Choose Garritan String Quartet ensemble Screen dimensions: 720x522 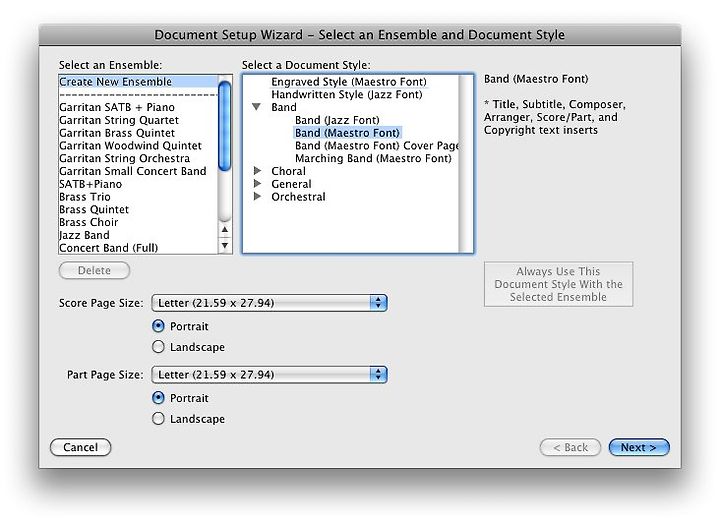[138, 120]
